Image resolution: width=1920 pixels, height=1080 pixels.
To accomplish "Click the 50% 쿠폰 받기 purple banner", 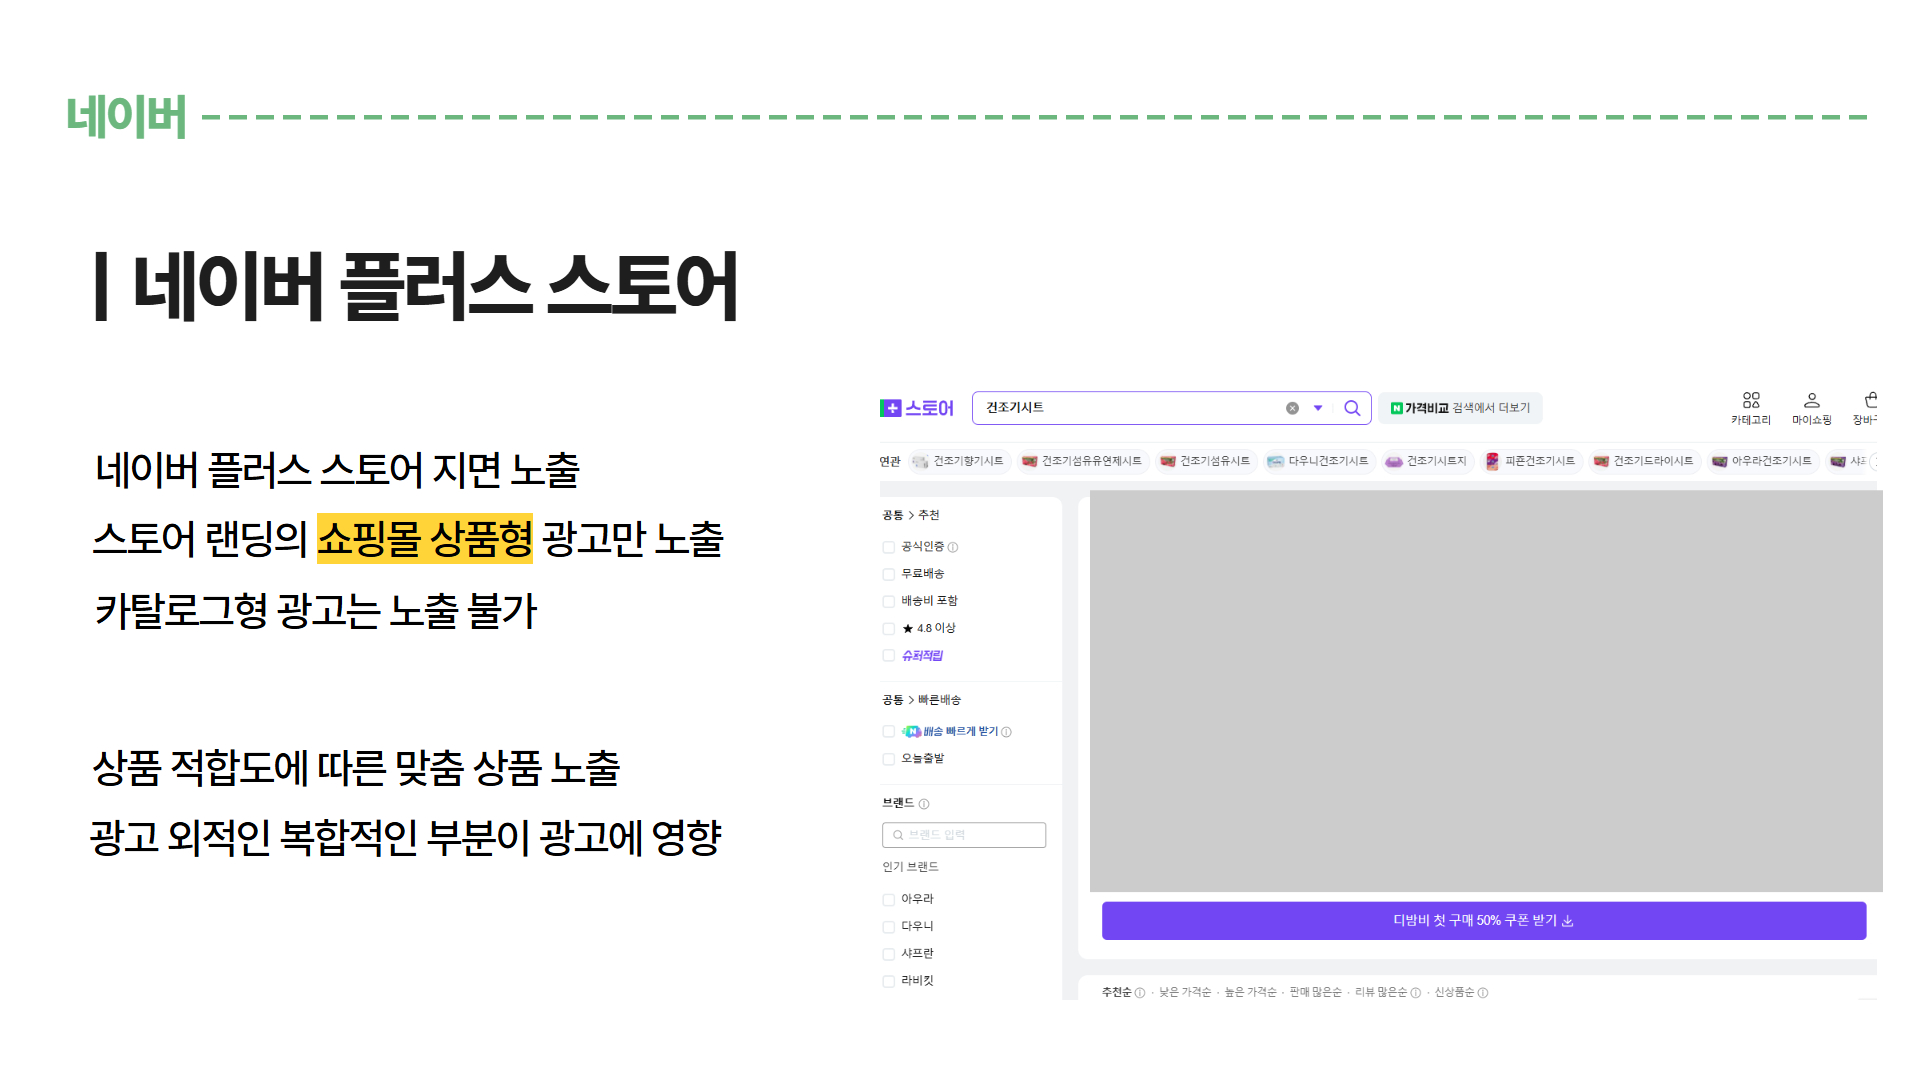I will (1483, 920).
